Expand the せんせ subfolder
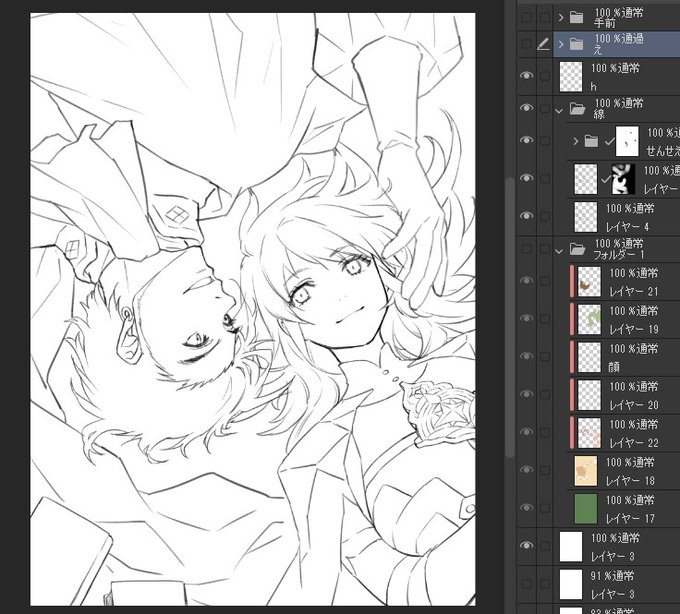680x614 pixels. 575,141
